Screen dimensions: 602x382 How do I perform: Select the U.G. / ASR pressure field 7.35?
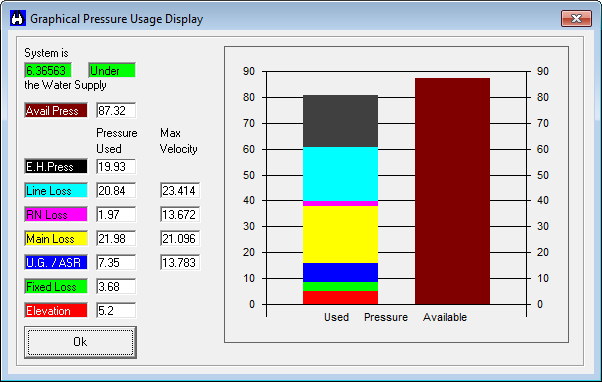116,263
